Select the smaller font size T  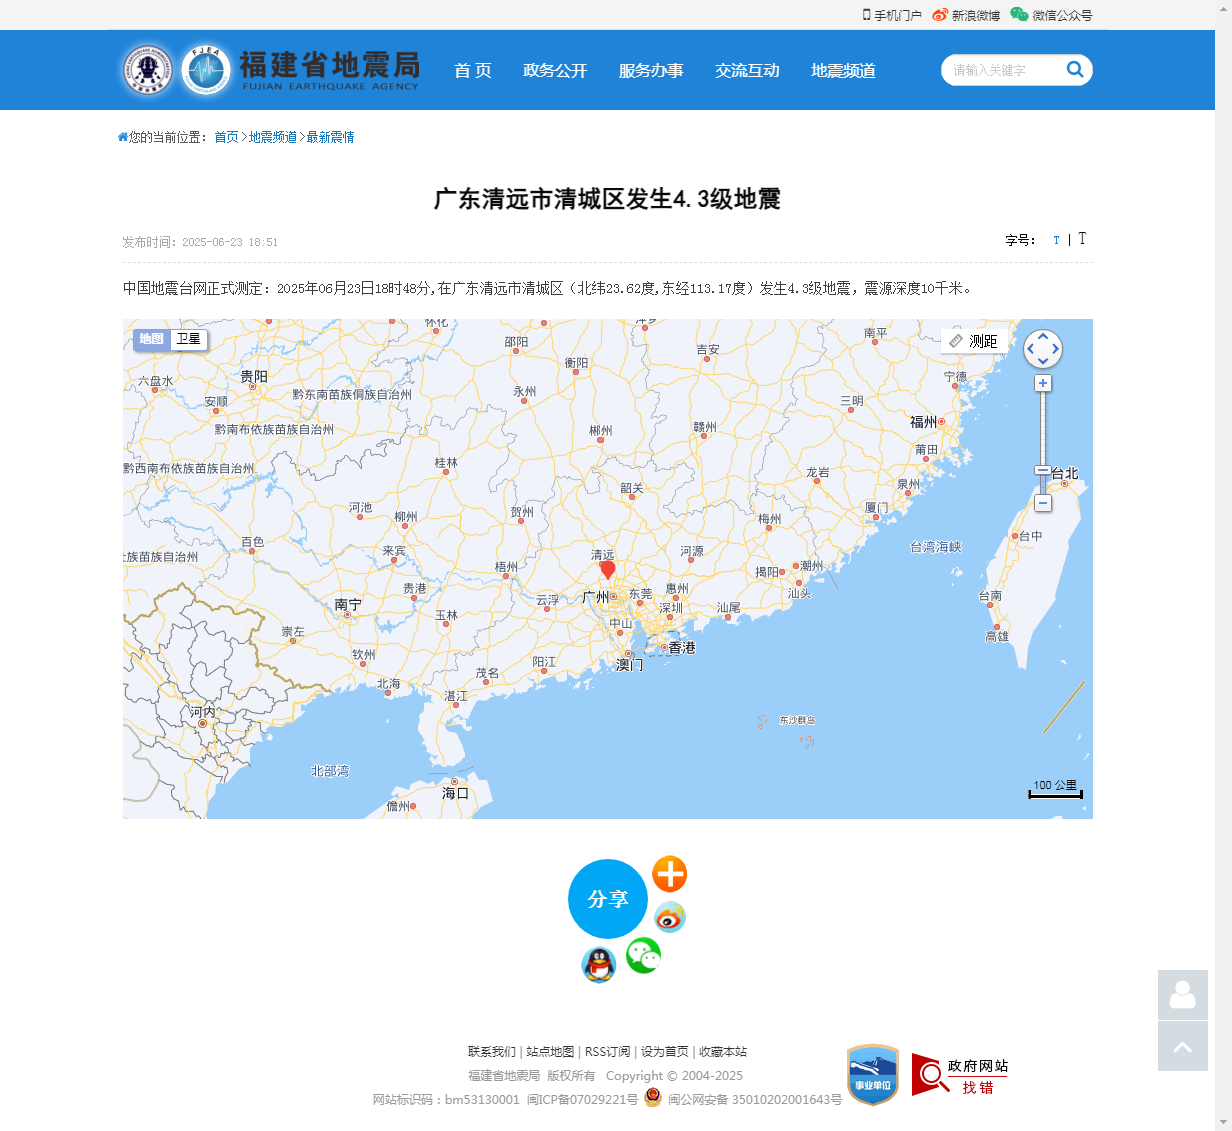point(1056,240)
